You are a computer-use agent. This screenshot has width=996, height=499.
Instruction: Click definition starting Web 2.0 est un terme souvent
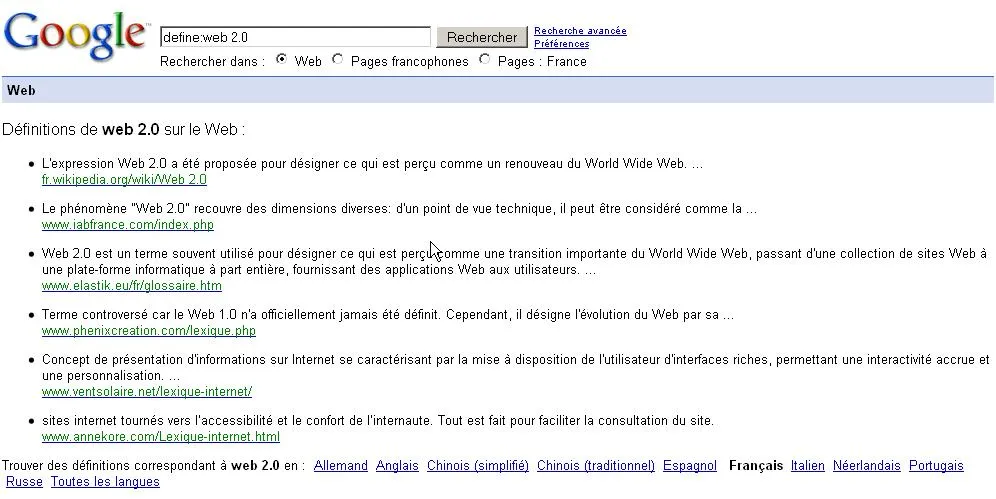click(x=515, y=261)
